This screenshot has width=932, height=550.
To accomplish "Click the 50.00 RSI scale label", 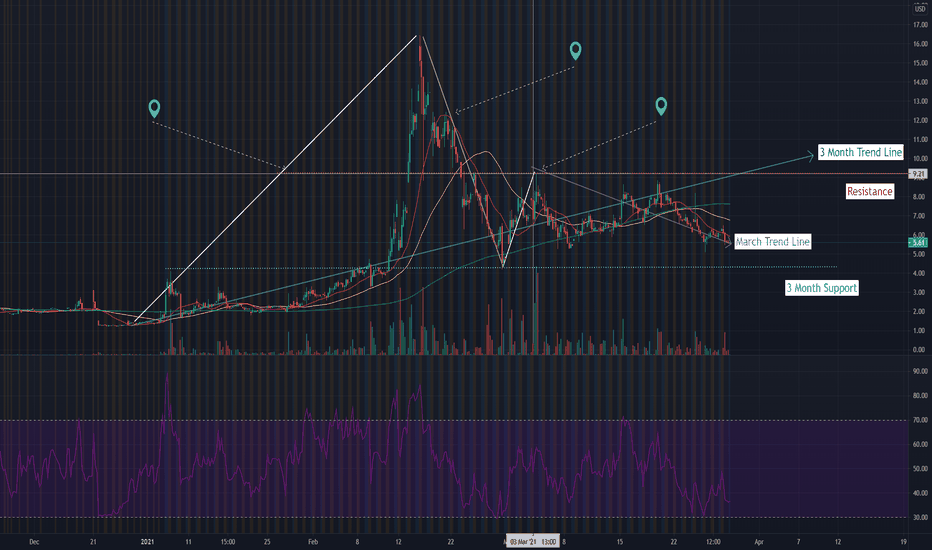I will coord(920,469).
